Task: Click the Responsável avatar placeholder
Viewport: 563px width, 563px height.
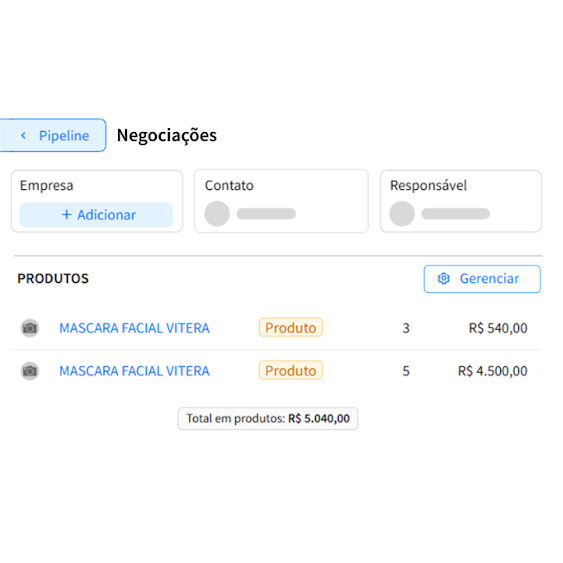Action: 402,214
